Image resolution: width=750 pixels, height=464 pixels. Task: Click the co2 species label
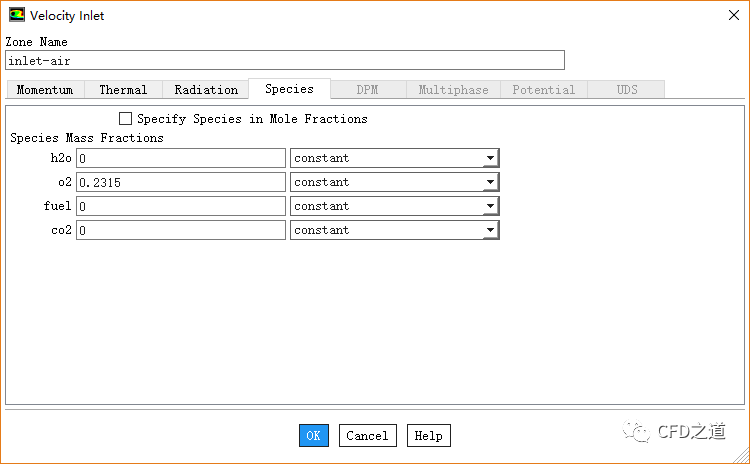[61, 230]
